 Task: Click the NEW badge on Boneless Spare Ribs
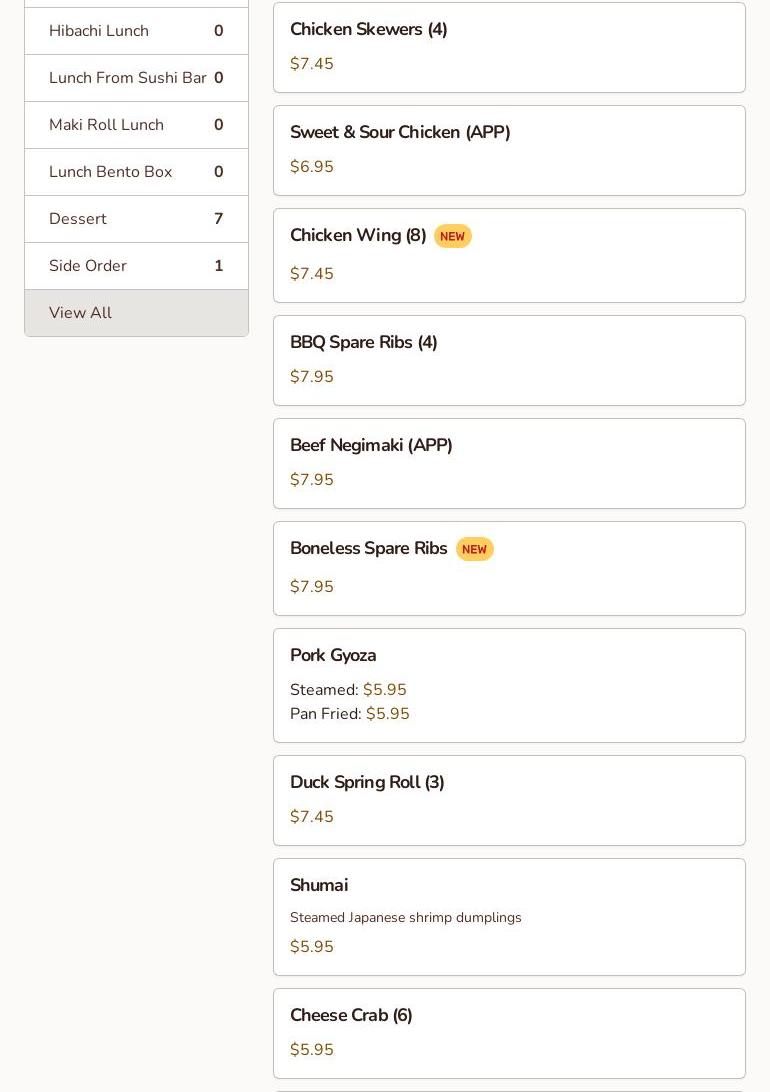[474, 549]
